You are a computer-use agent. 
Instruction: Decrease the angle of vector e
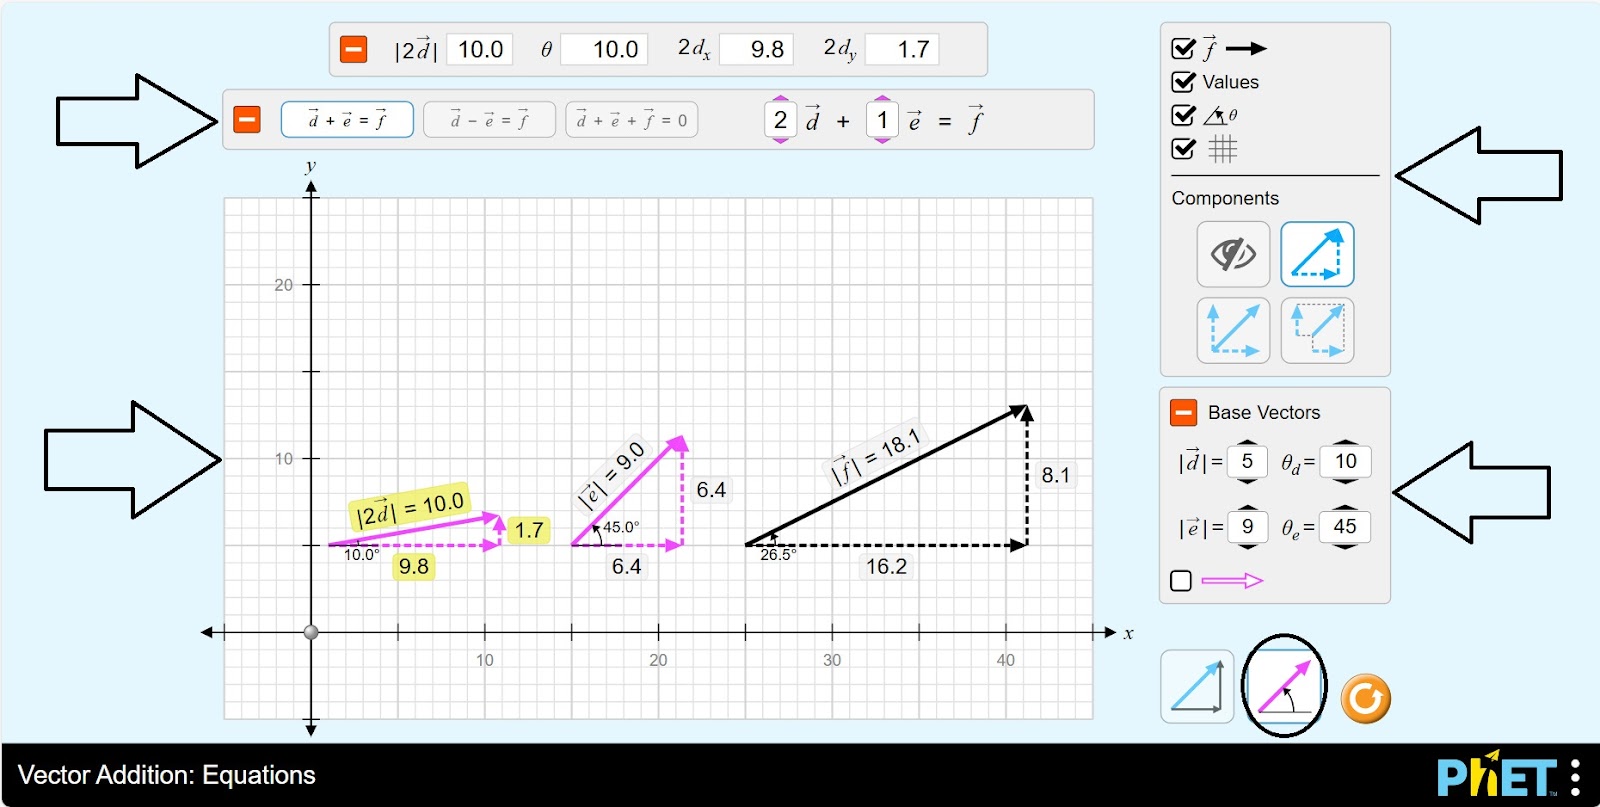[x=1345, y=546]
